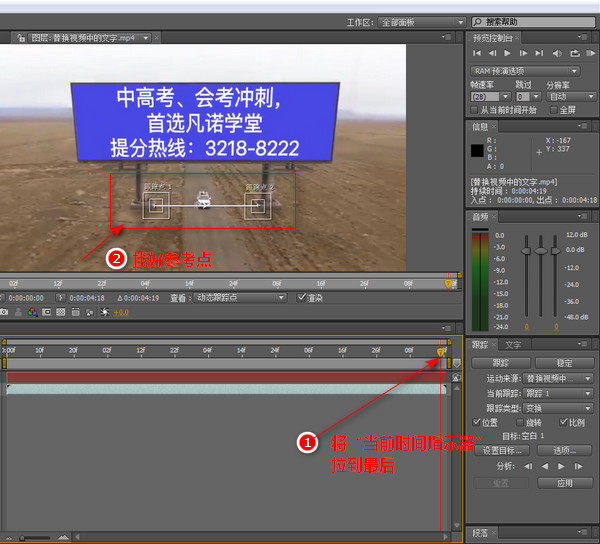The image size is (600, 544).
Task: Click the 应用 button
Action: click(x=565, y=483)
